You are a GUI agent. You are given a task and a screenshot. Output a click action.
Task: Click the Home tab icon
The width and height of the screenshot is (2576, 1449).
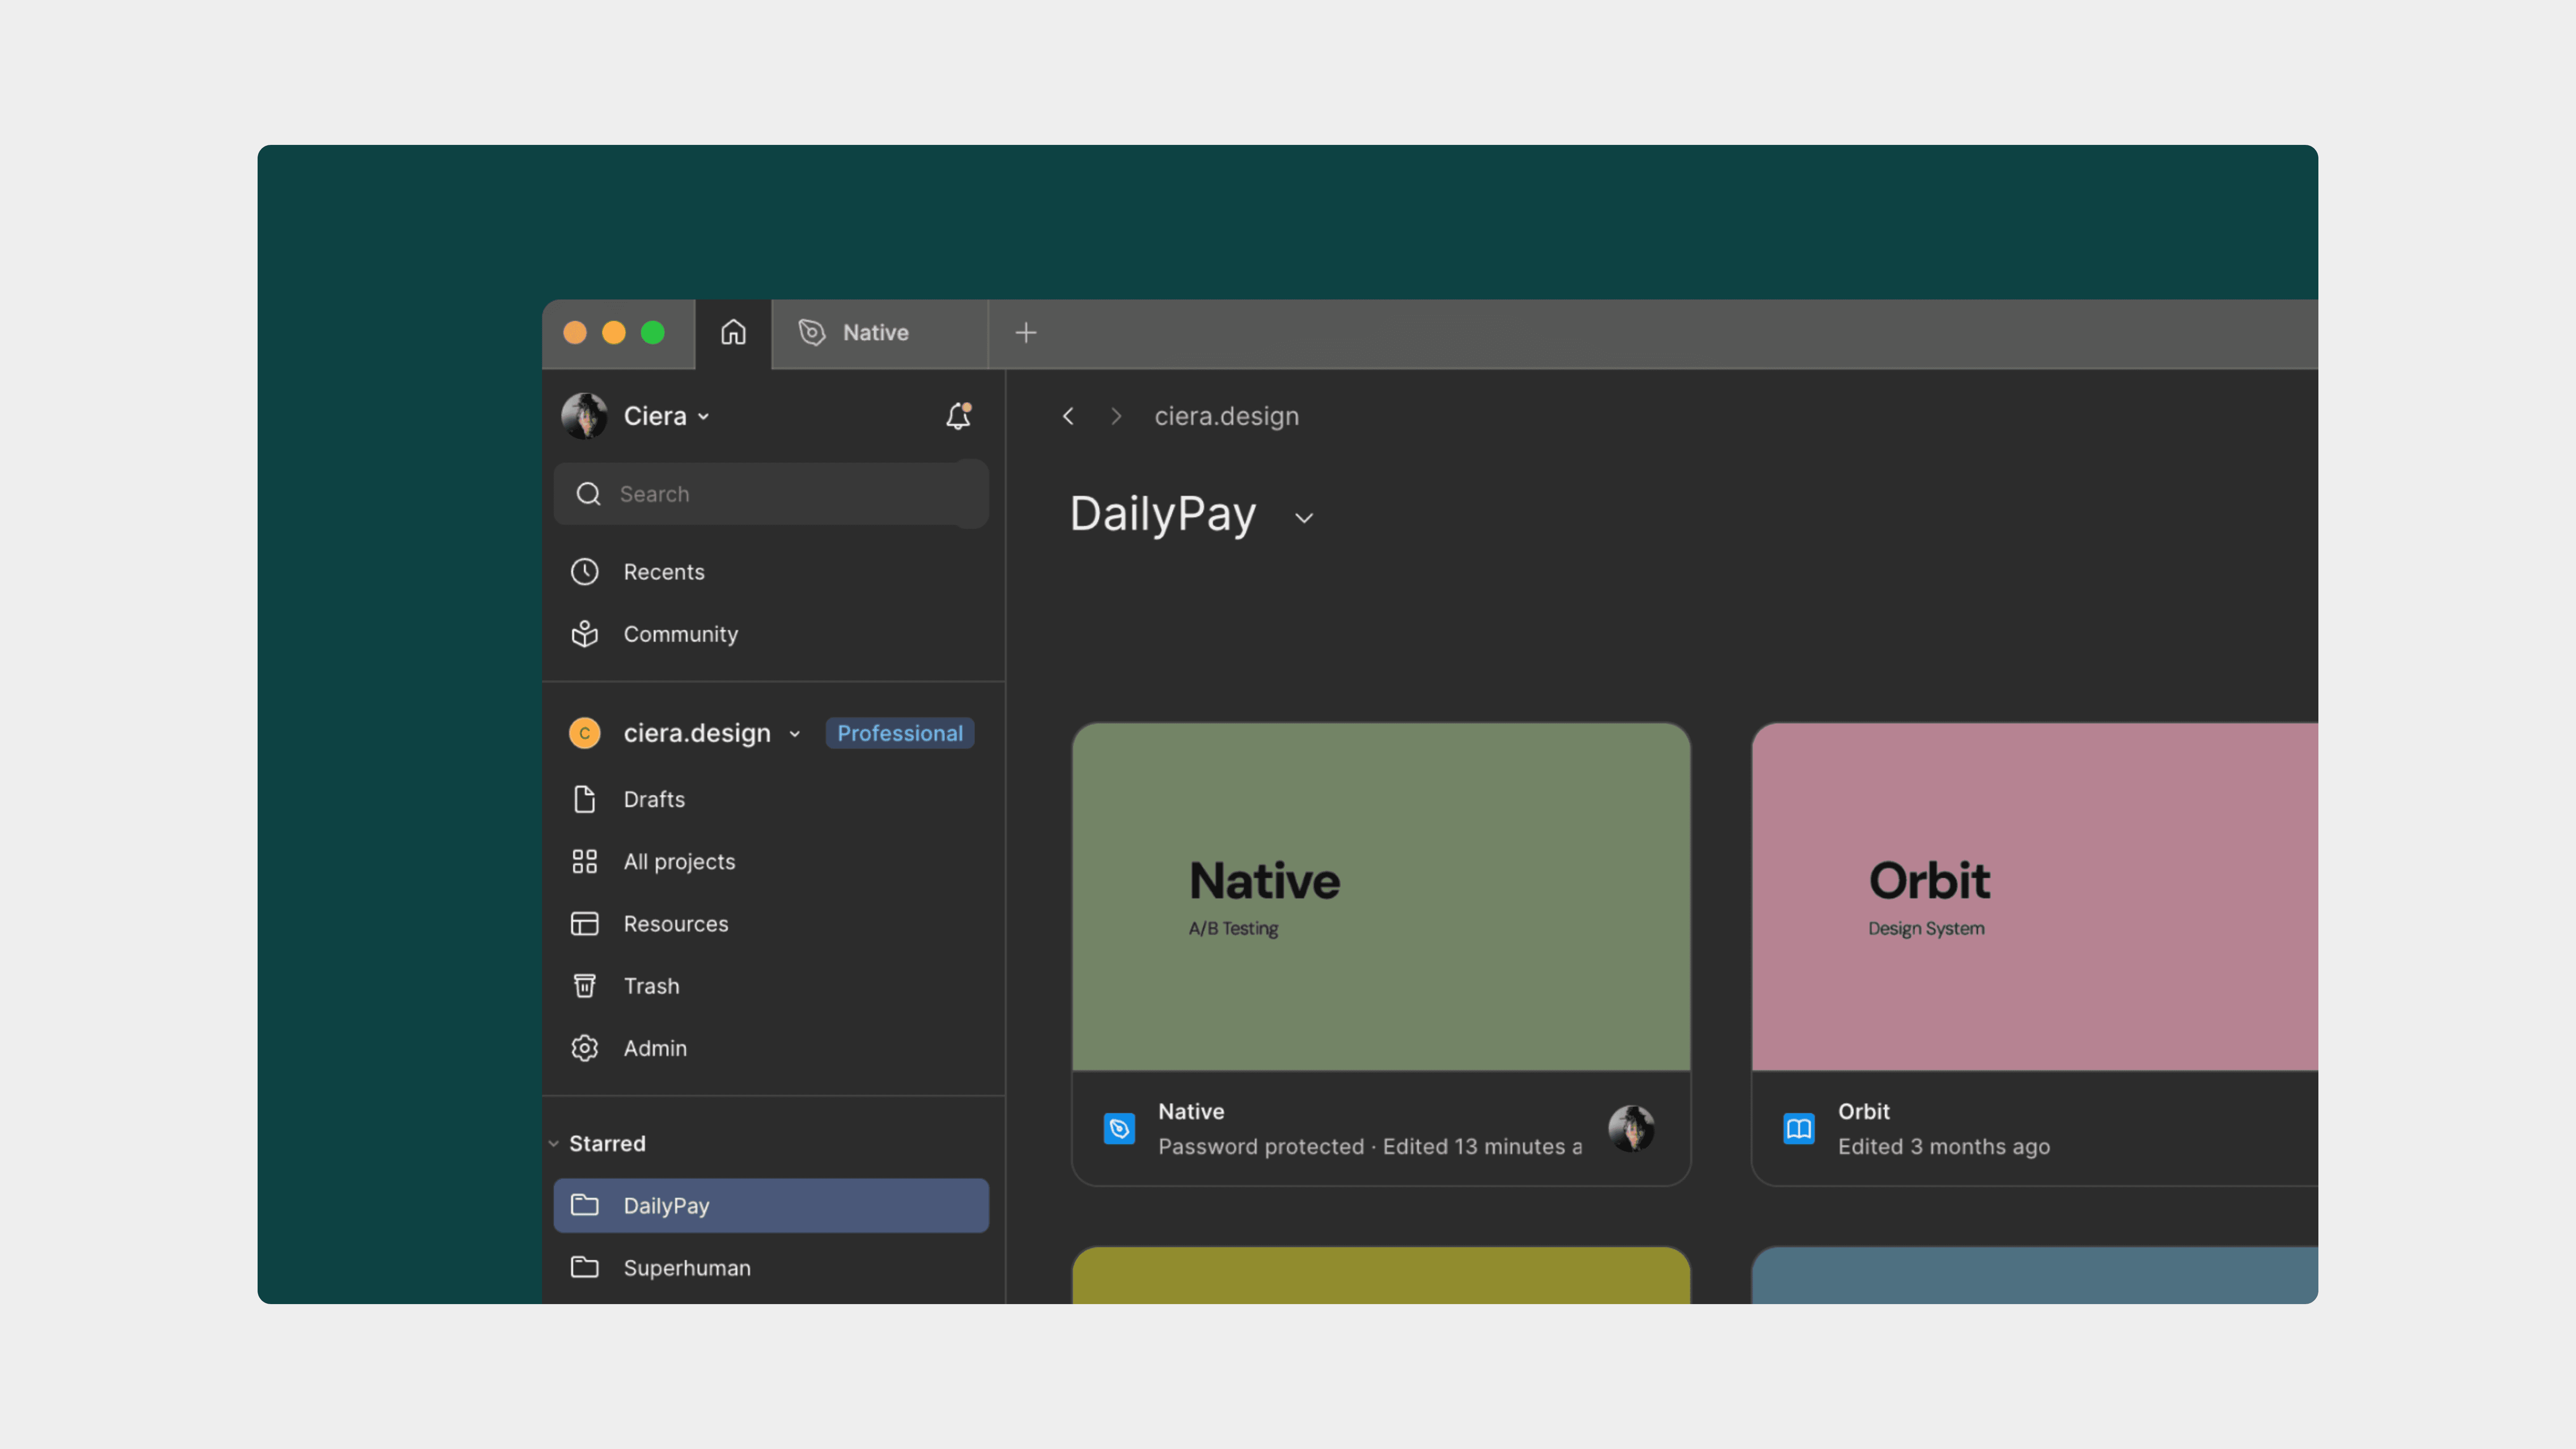coord(733,332)
